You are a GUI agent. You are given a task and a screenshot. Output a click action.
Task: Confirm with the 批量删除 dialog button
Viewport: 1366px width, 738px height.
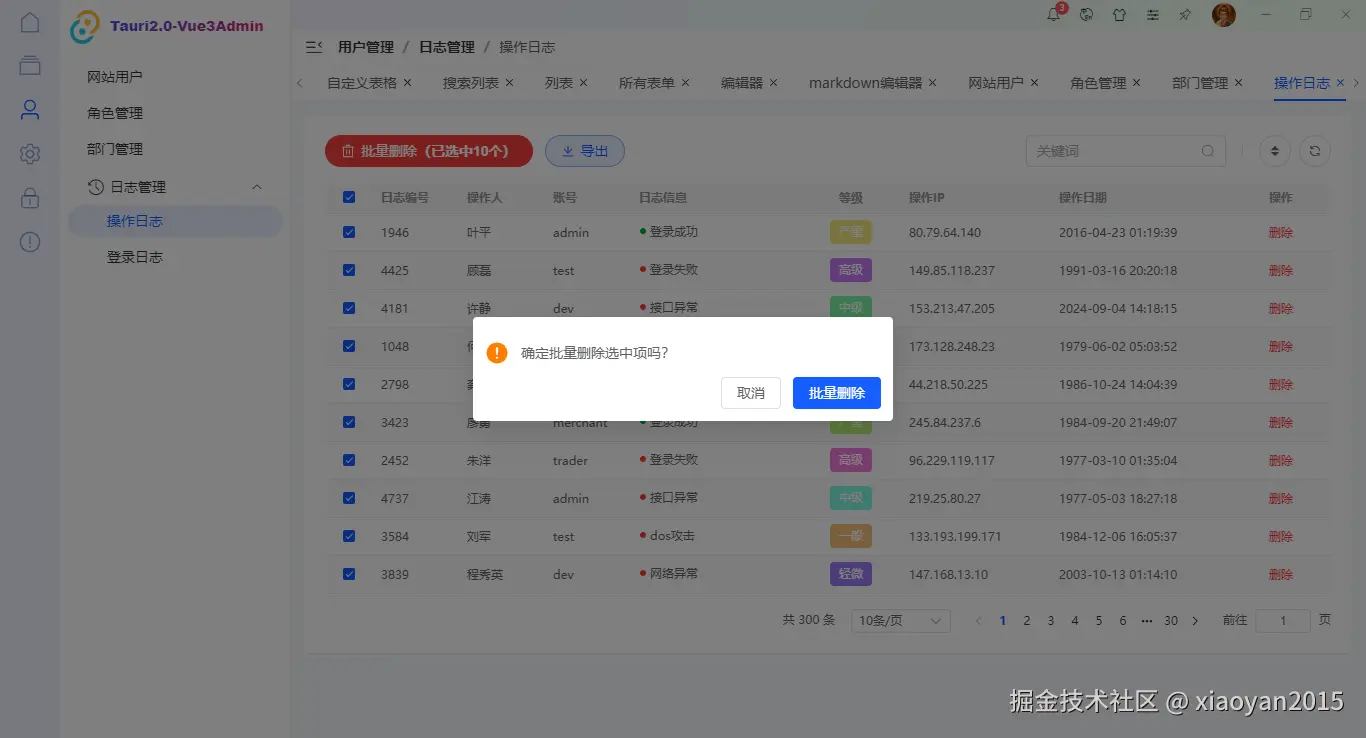coord(836,392)
